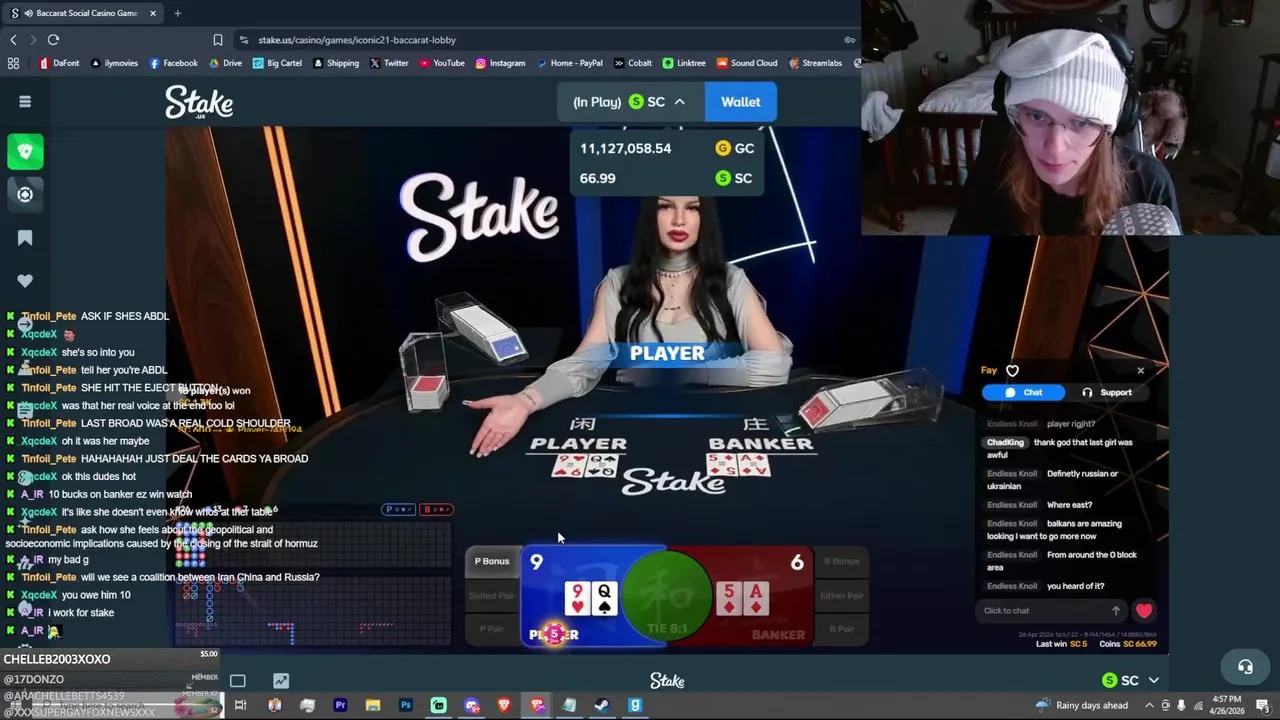Screen dimensions: 1280x720
Task: Favorite dealer Fay with heart outline
Action: pos(1012,371)
